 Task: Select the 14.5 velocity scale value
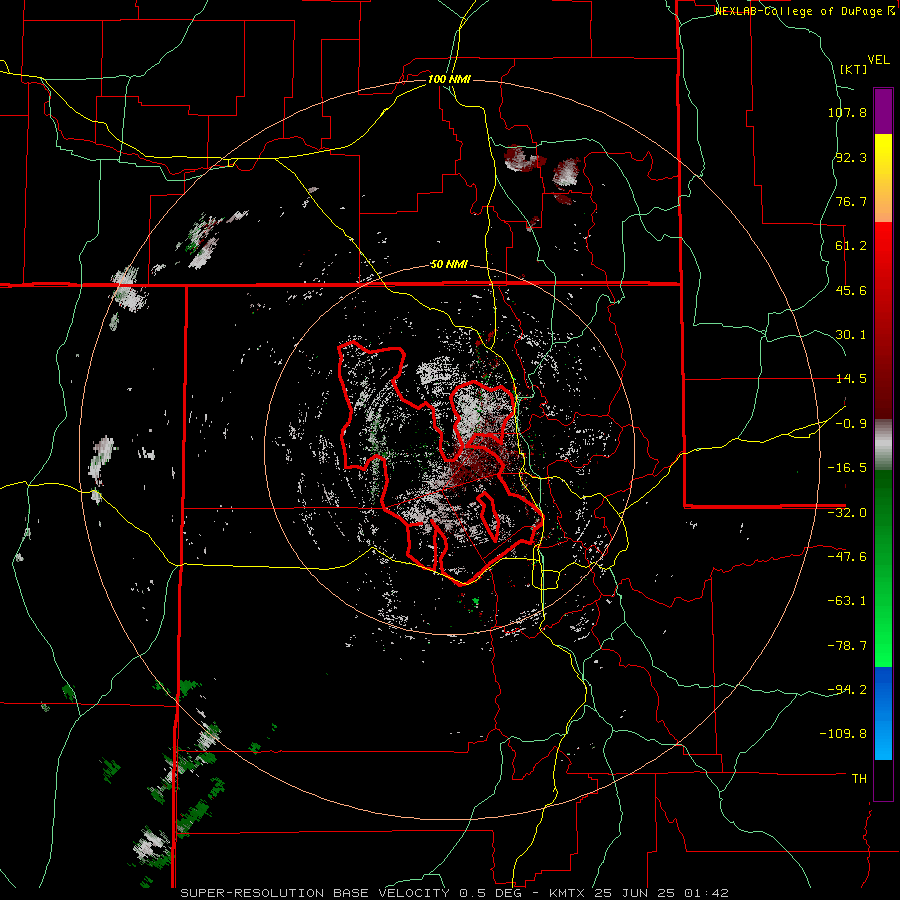click(x=851, y=379)
